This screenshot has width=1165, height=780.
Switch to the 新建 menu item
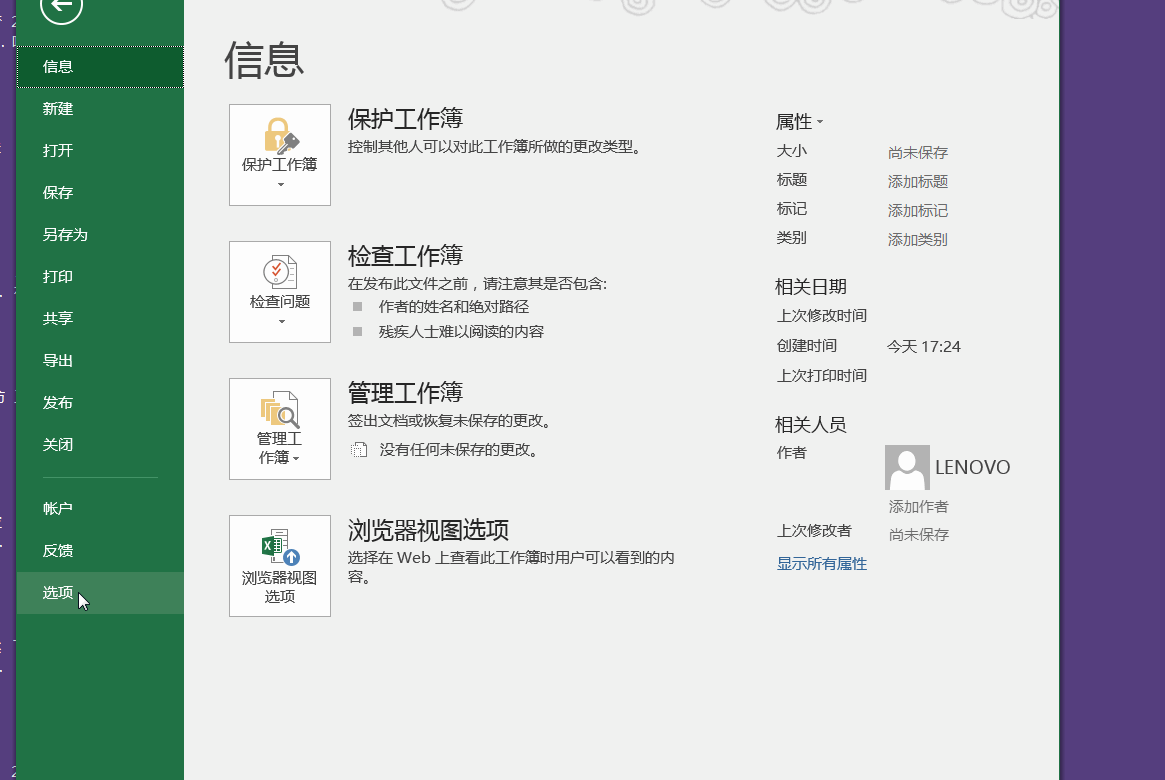click(56, 108)
